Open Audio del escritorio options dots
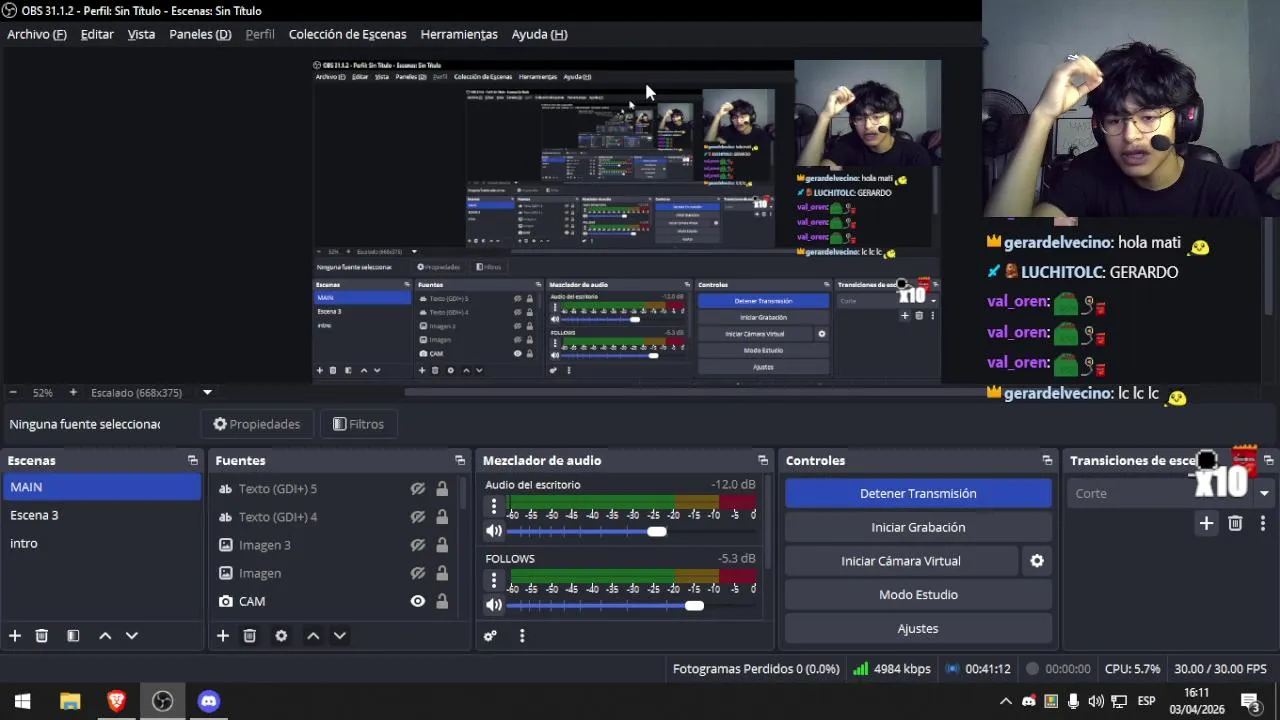1280x720 pixels. pos(493,507)
